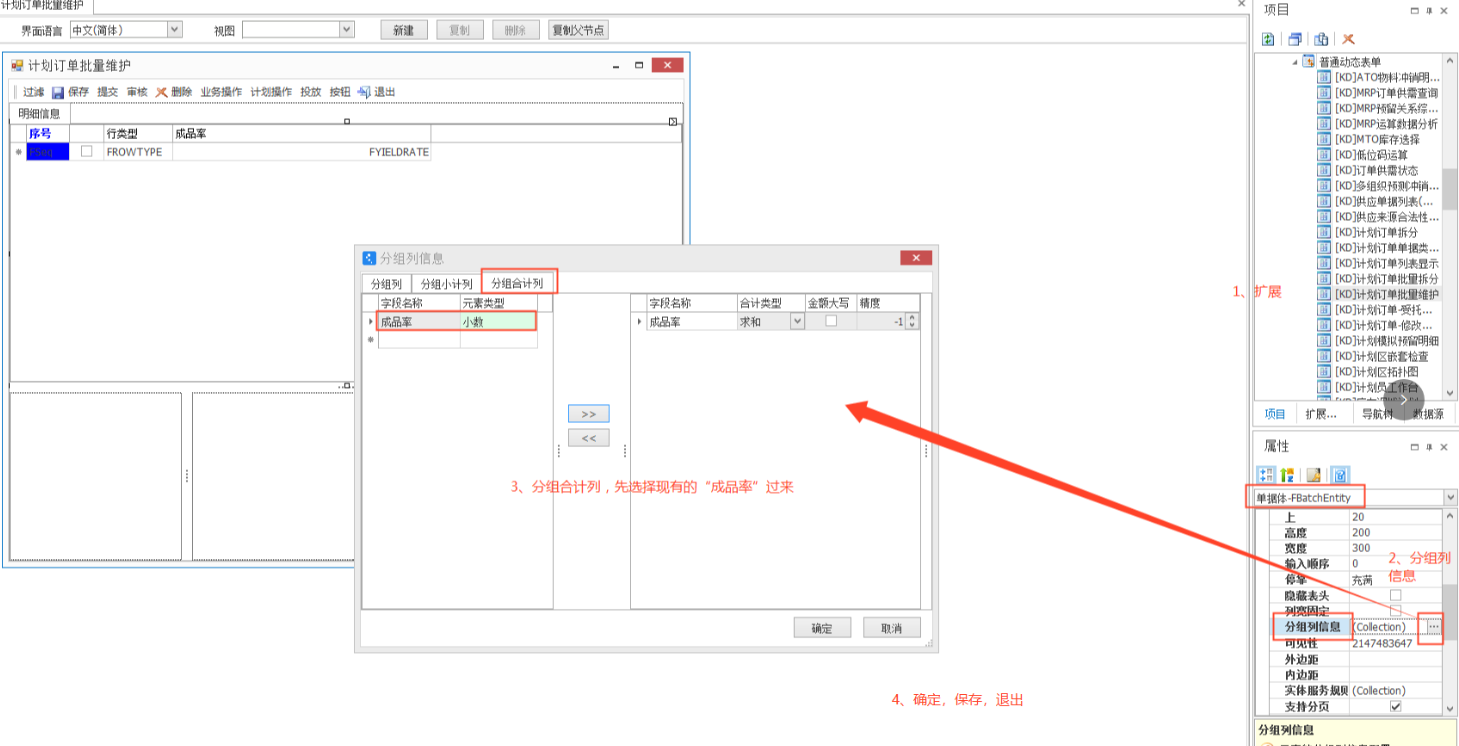Click the 精度 spinner arrows
The width and height of the screenshot is (1459, 746).
911,322
